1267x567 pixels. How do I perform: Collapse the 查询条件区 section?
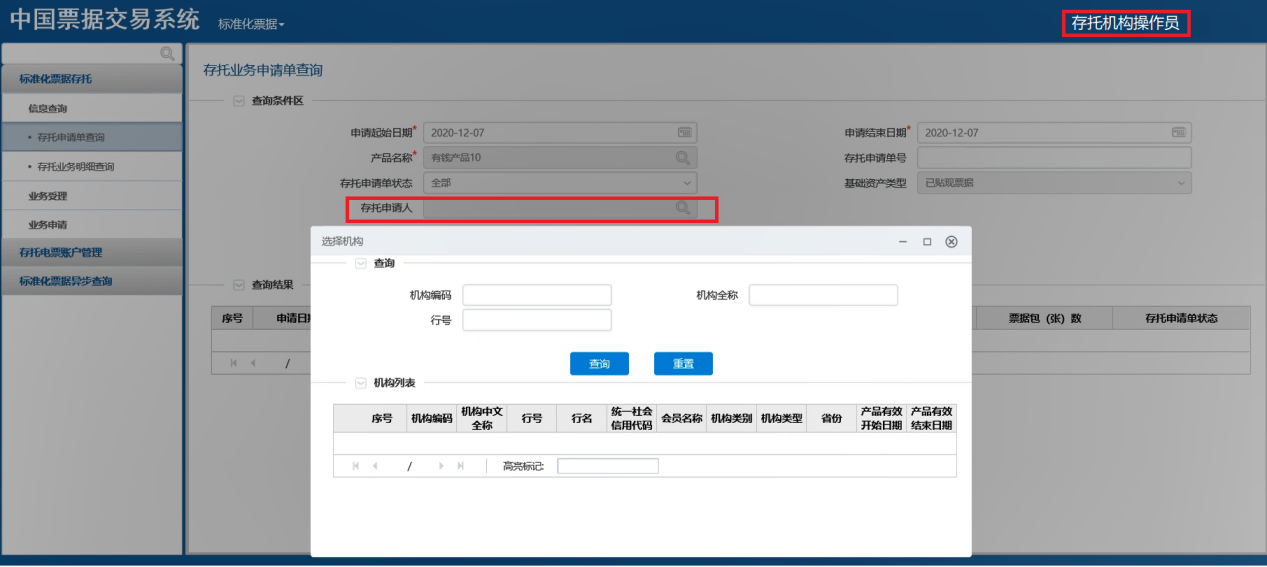click(238, 101)
